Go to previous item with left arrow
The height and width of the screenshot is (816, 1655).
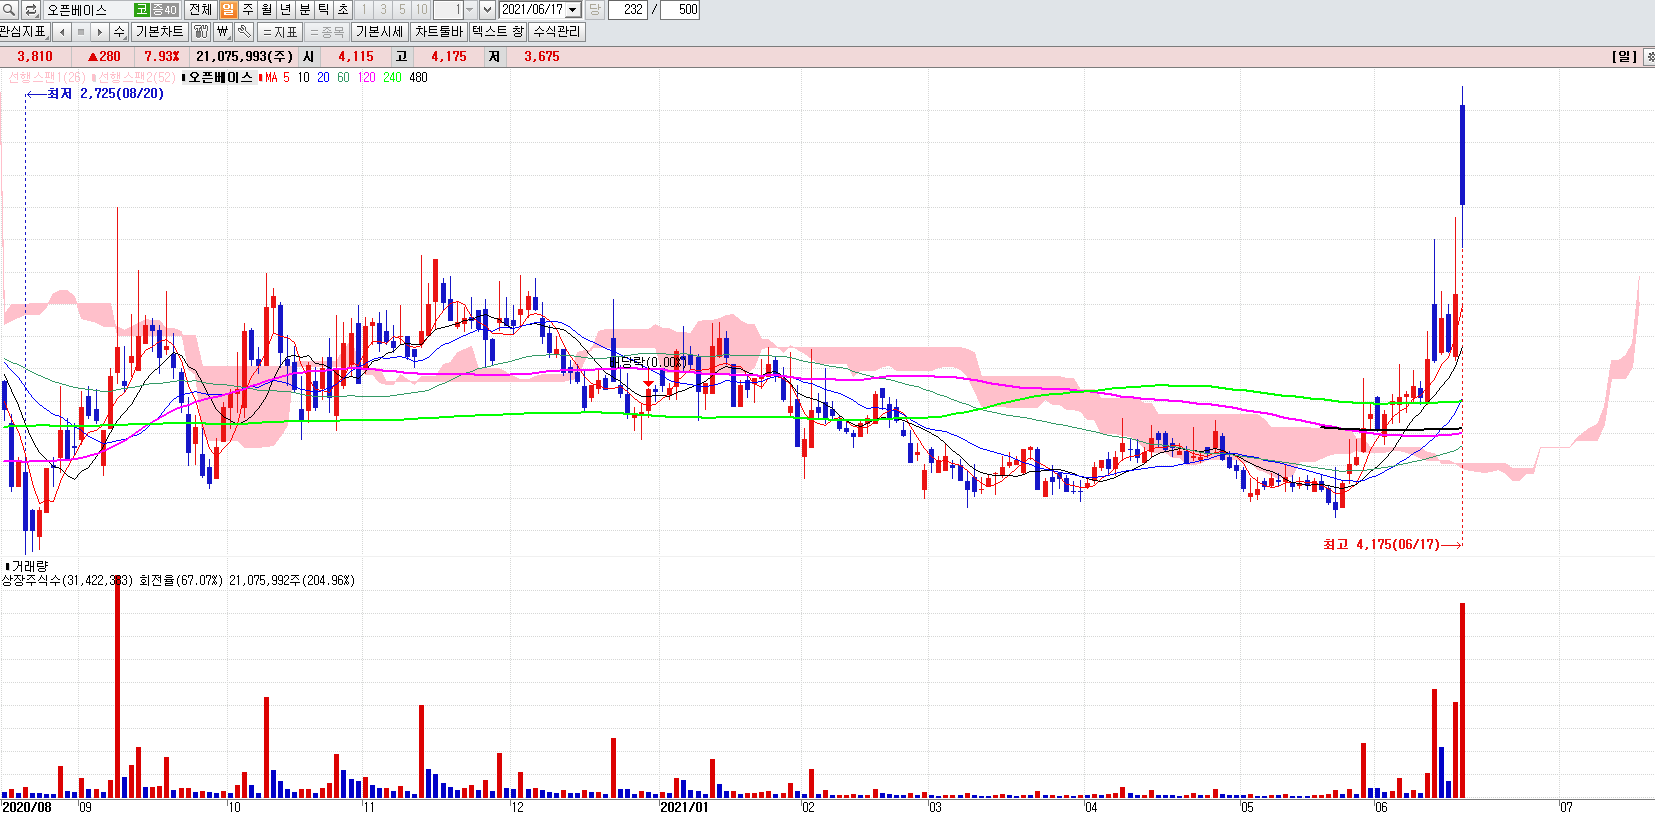coord(62,32)
